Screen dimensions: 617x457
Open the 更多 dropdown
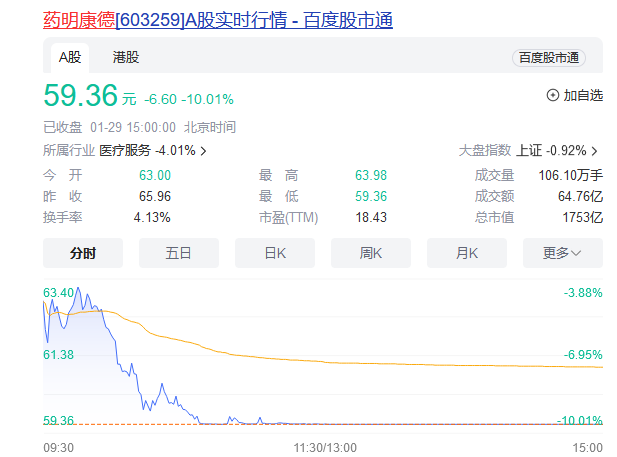(x=563, y=253)
